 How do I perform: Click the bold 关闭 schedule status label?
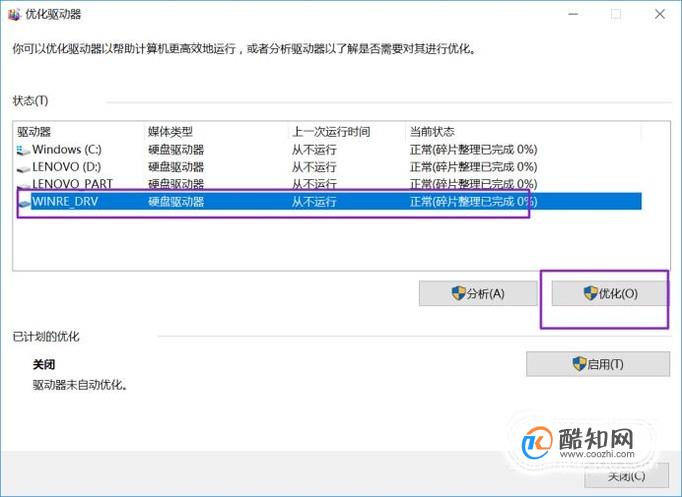[x=44, y=364]
